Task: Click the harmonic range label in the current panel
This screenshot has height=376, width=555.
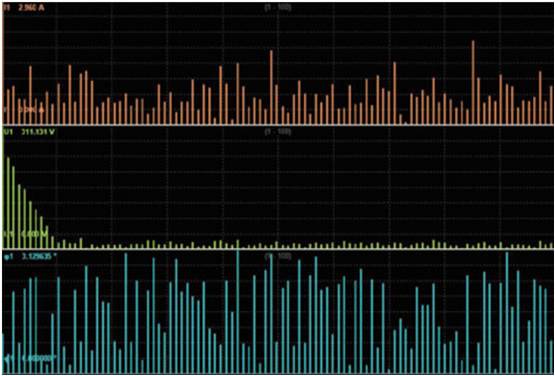Action: tap(278, 7)
